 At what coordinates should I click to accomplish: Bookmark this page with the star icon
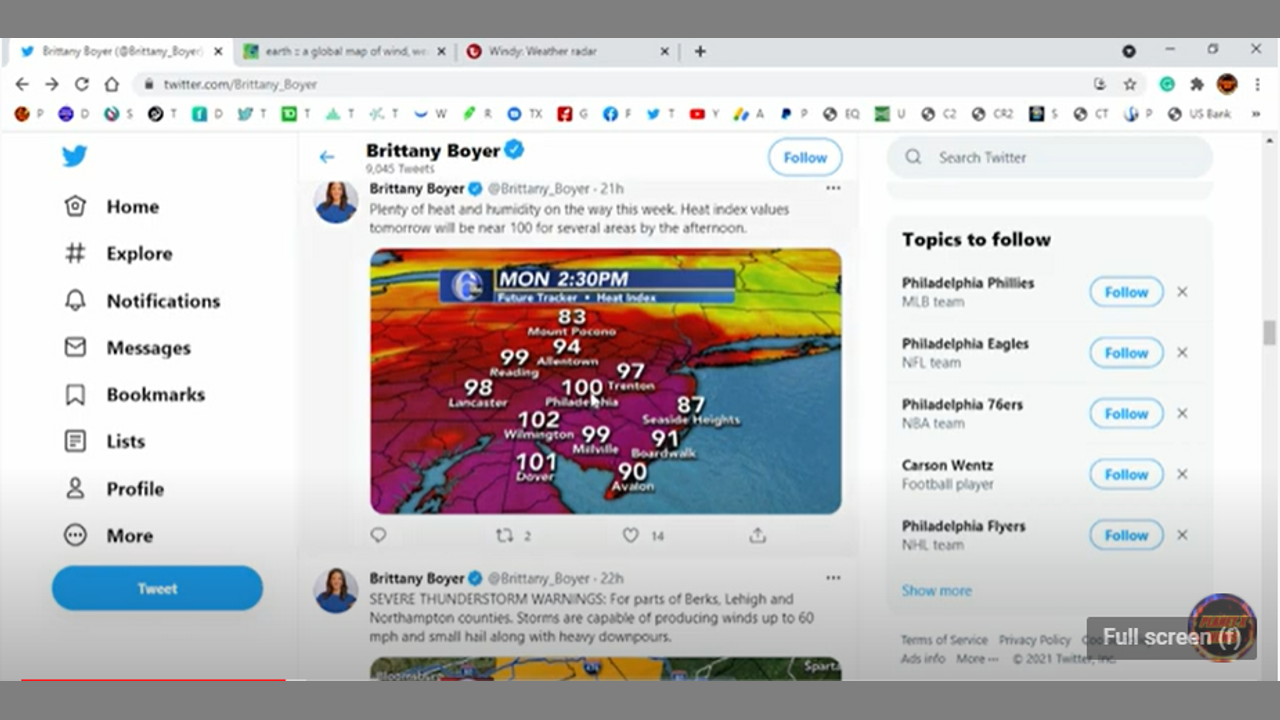1130,84
